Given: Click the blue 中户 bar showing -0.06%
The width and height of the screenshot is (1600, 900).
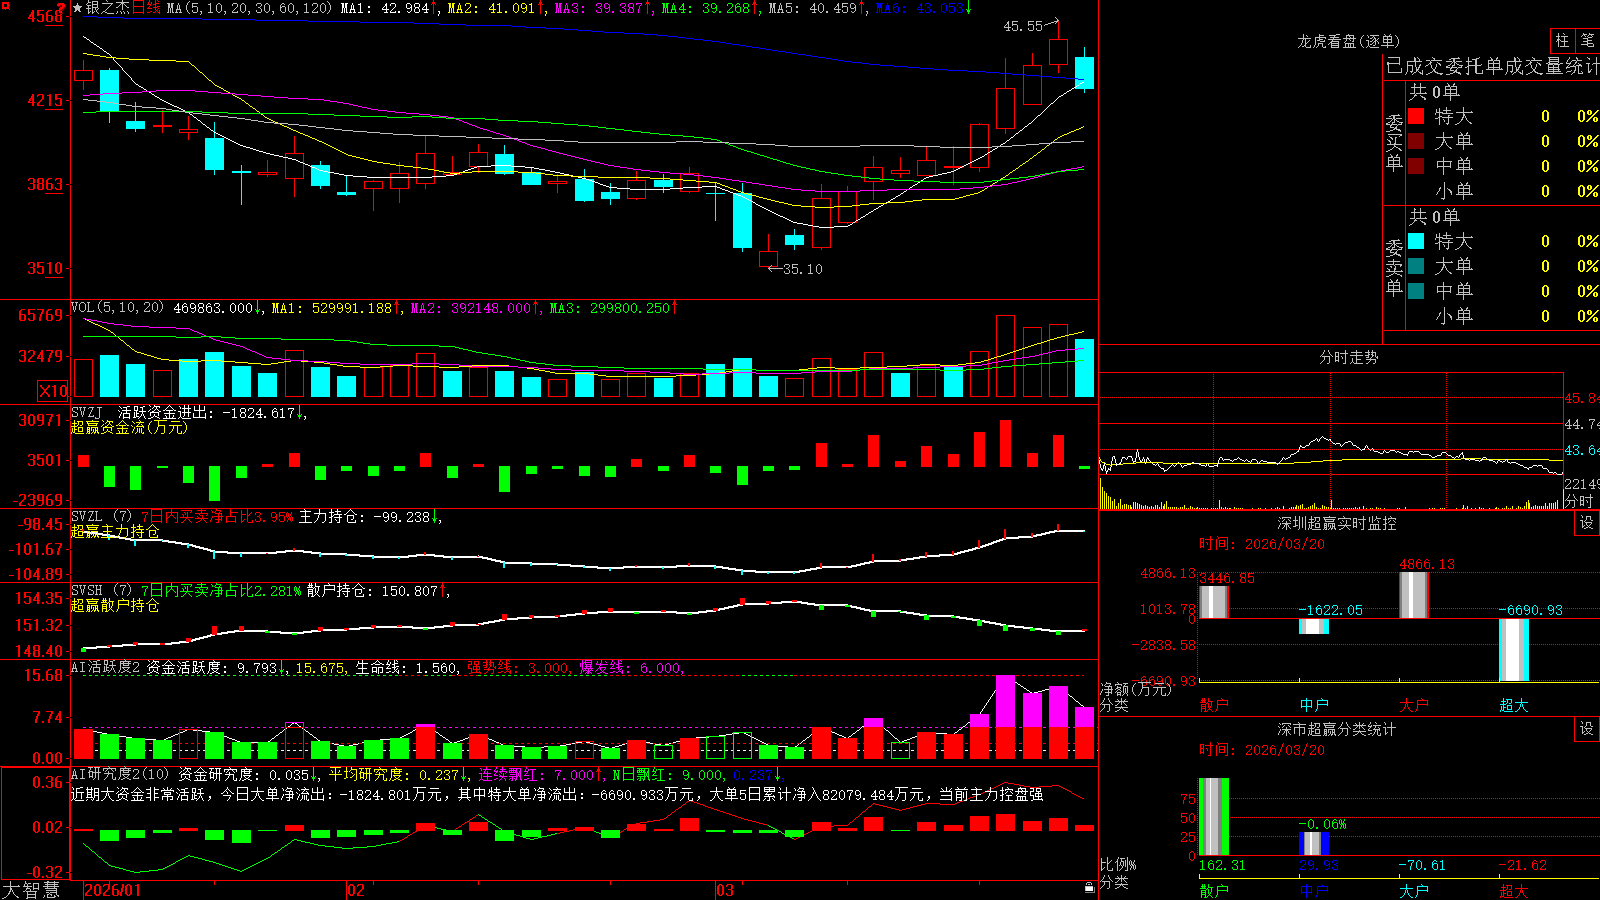Looking at the screenshot, I should point(1314,844).
